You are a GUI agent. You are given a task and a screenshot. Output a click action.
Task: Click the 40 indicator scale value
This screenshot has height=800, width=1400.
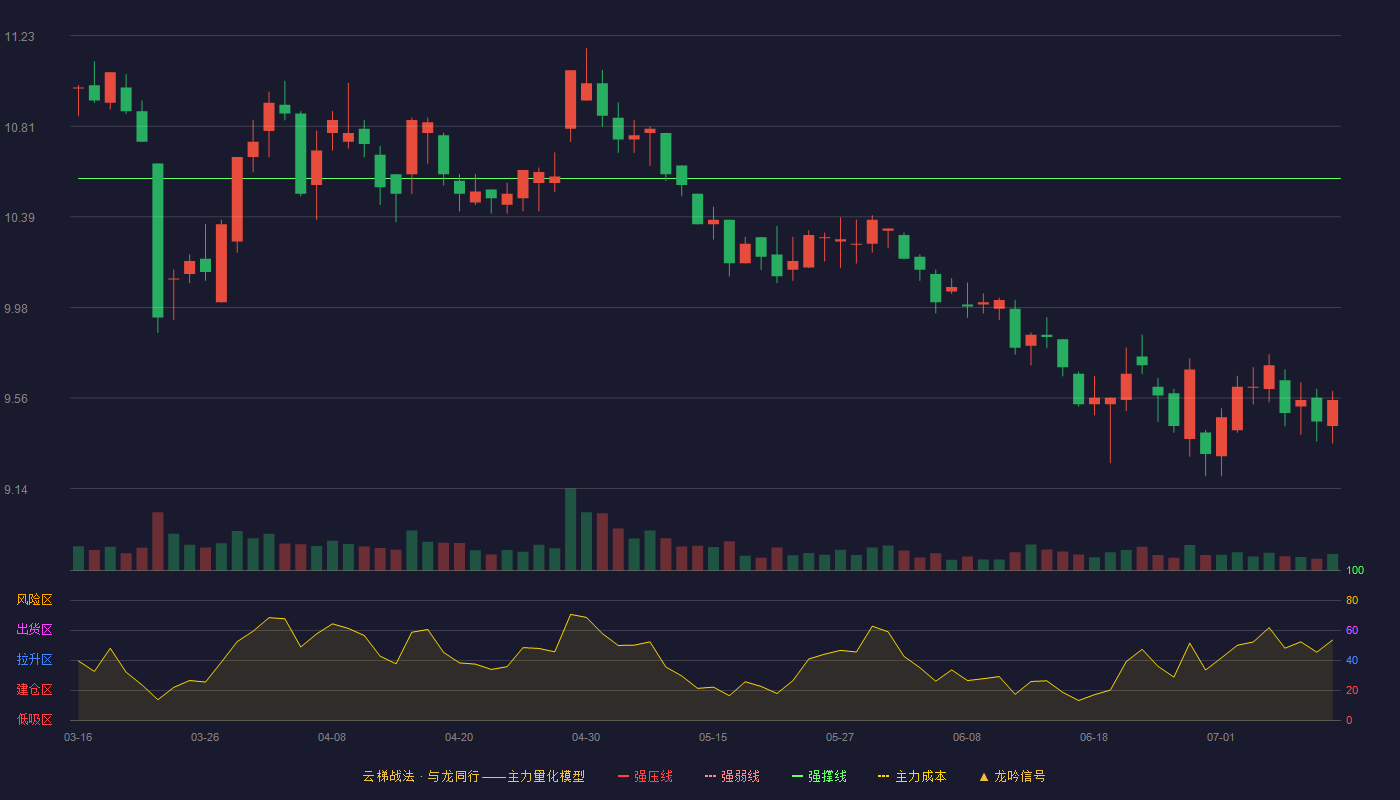1352,660
